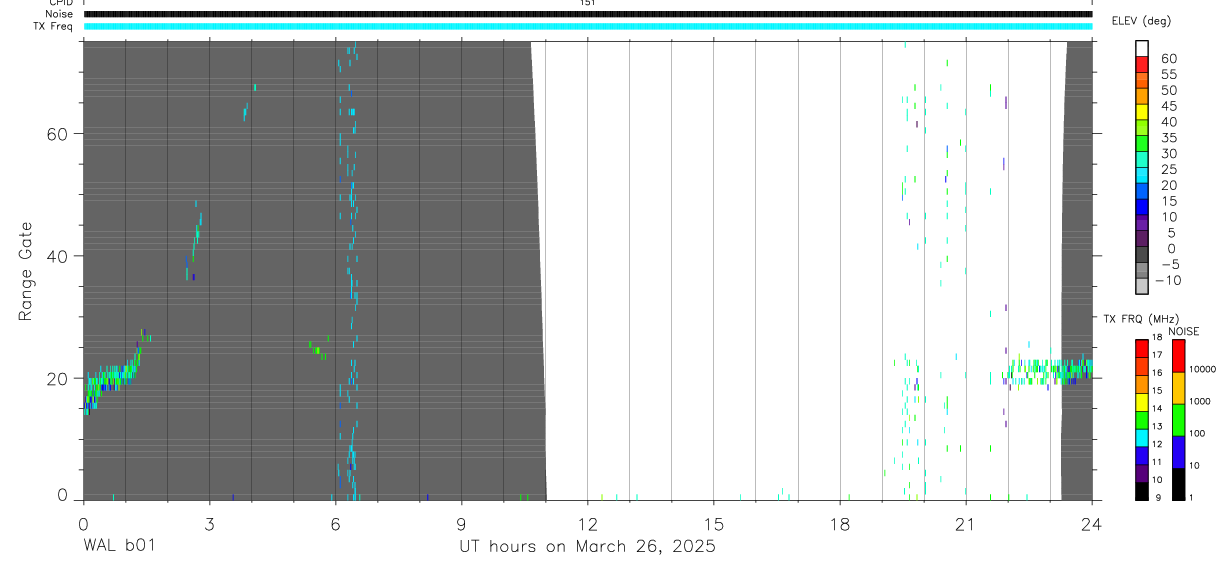The width and height of the screenshot is (1228, 567).
Task: Click the 'TX Freq' row label at top left
Action: coord(54,26)
